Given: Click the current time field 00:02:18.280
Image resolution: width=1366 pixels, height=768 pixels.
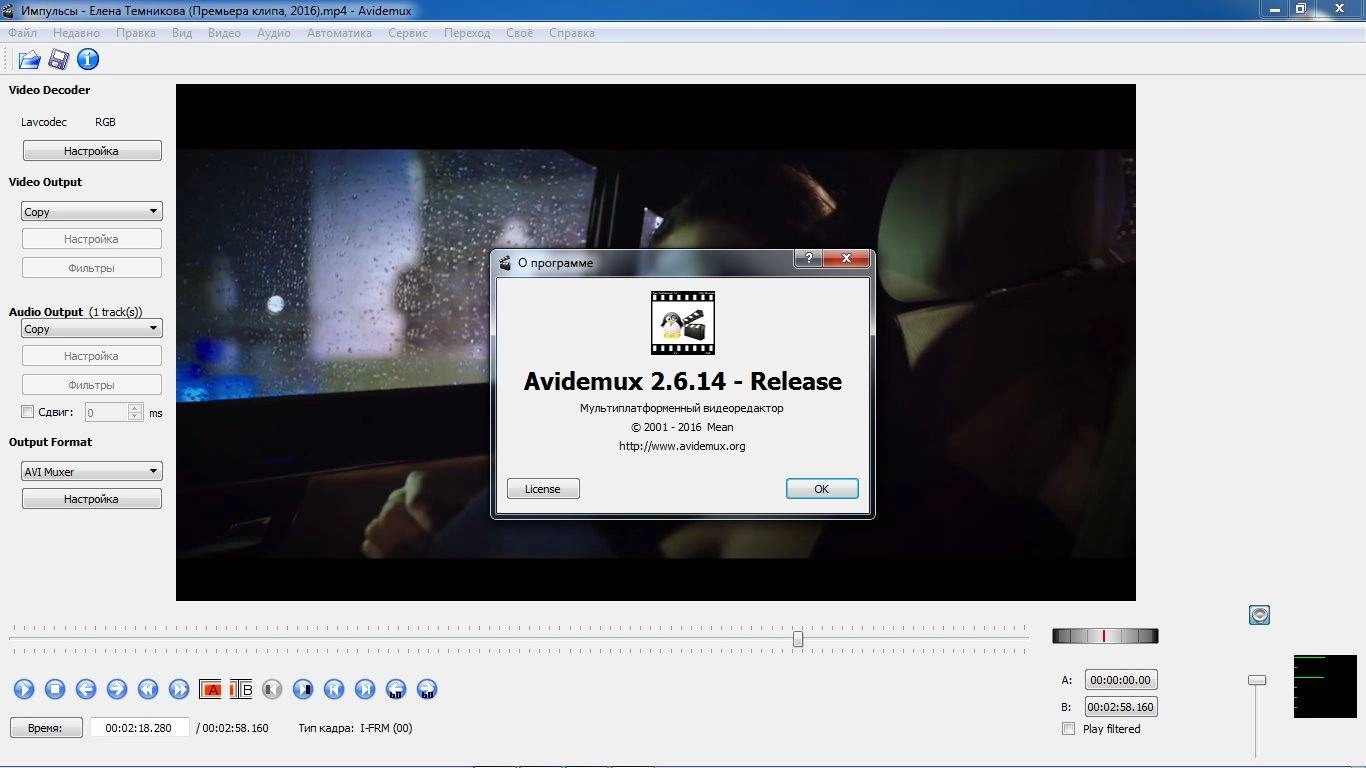Looking at the screenshot, I should click(x=139, y=728).
